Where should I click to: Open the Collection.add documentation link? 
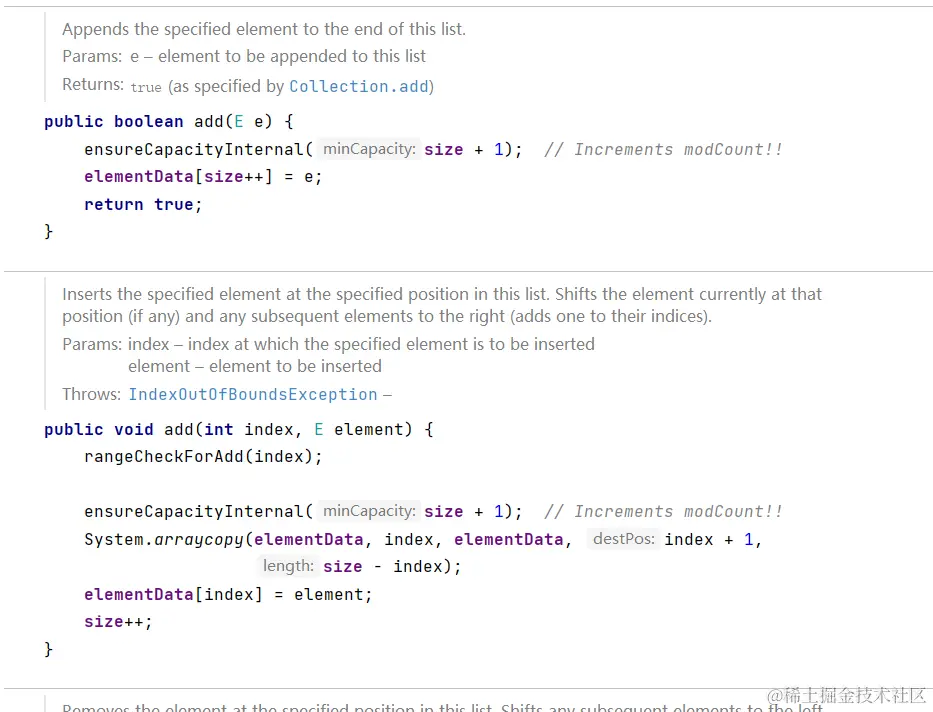point(360,87)
